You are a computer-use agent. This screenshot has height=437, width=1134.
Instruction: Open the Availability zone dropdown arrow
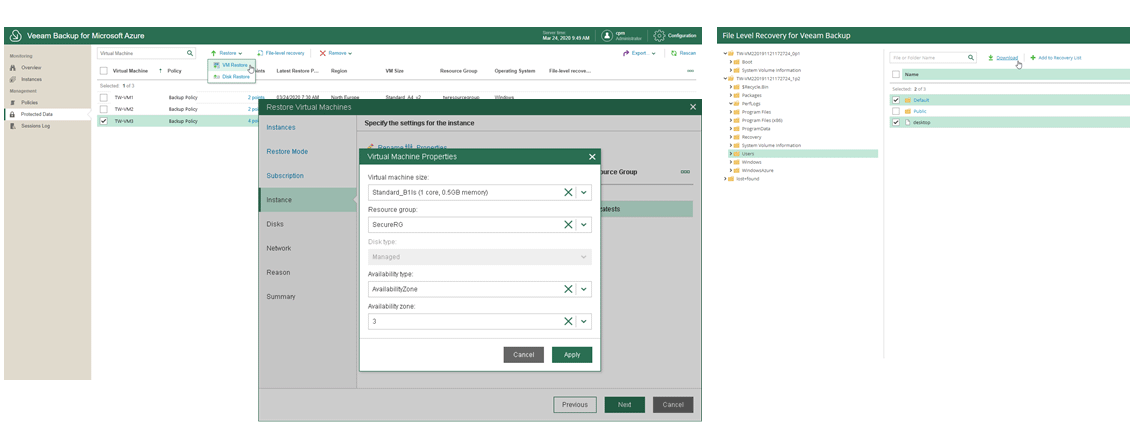(x=584, y=321)
